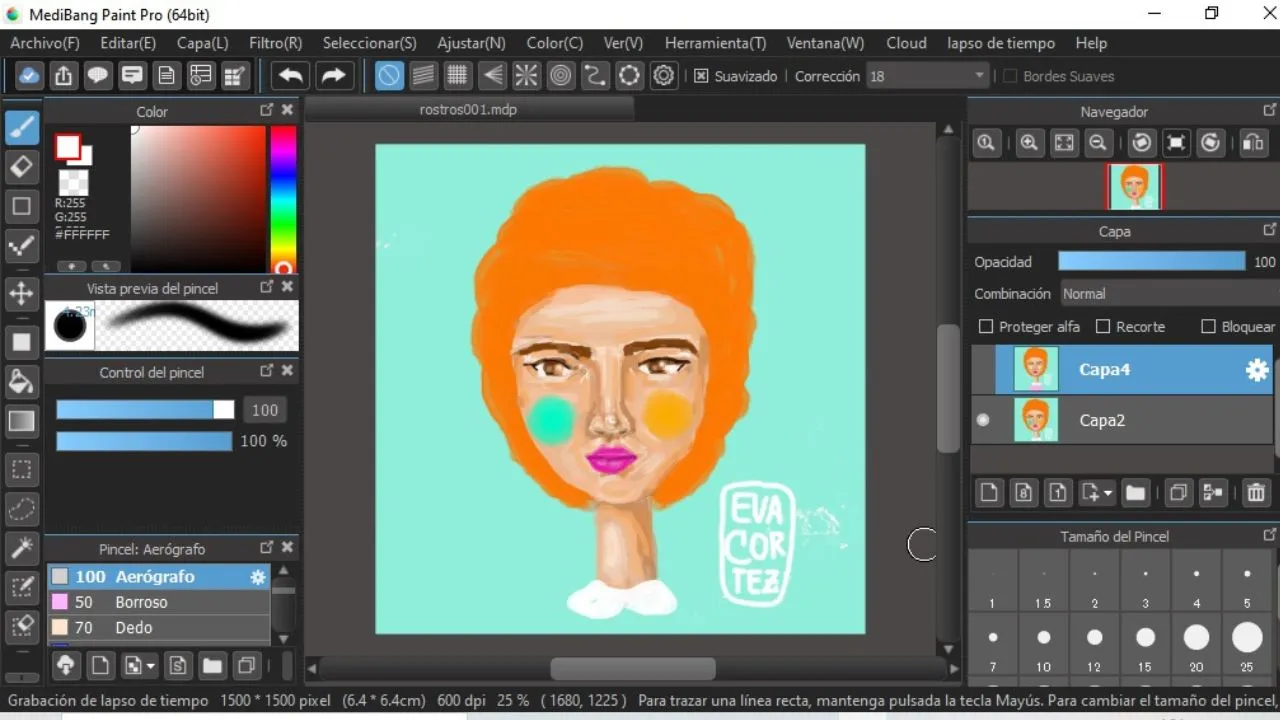Select the Lasso selection tool
Image resolution: width=1280 pixels, height=720 pixels.
22,509
